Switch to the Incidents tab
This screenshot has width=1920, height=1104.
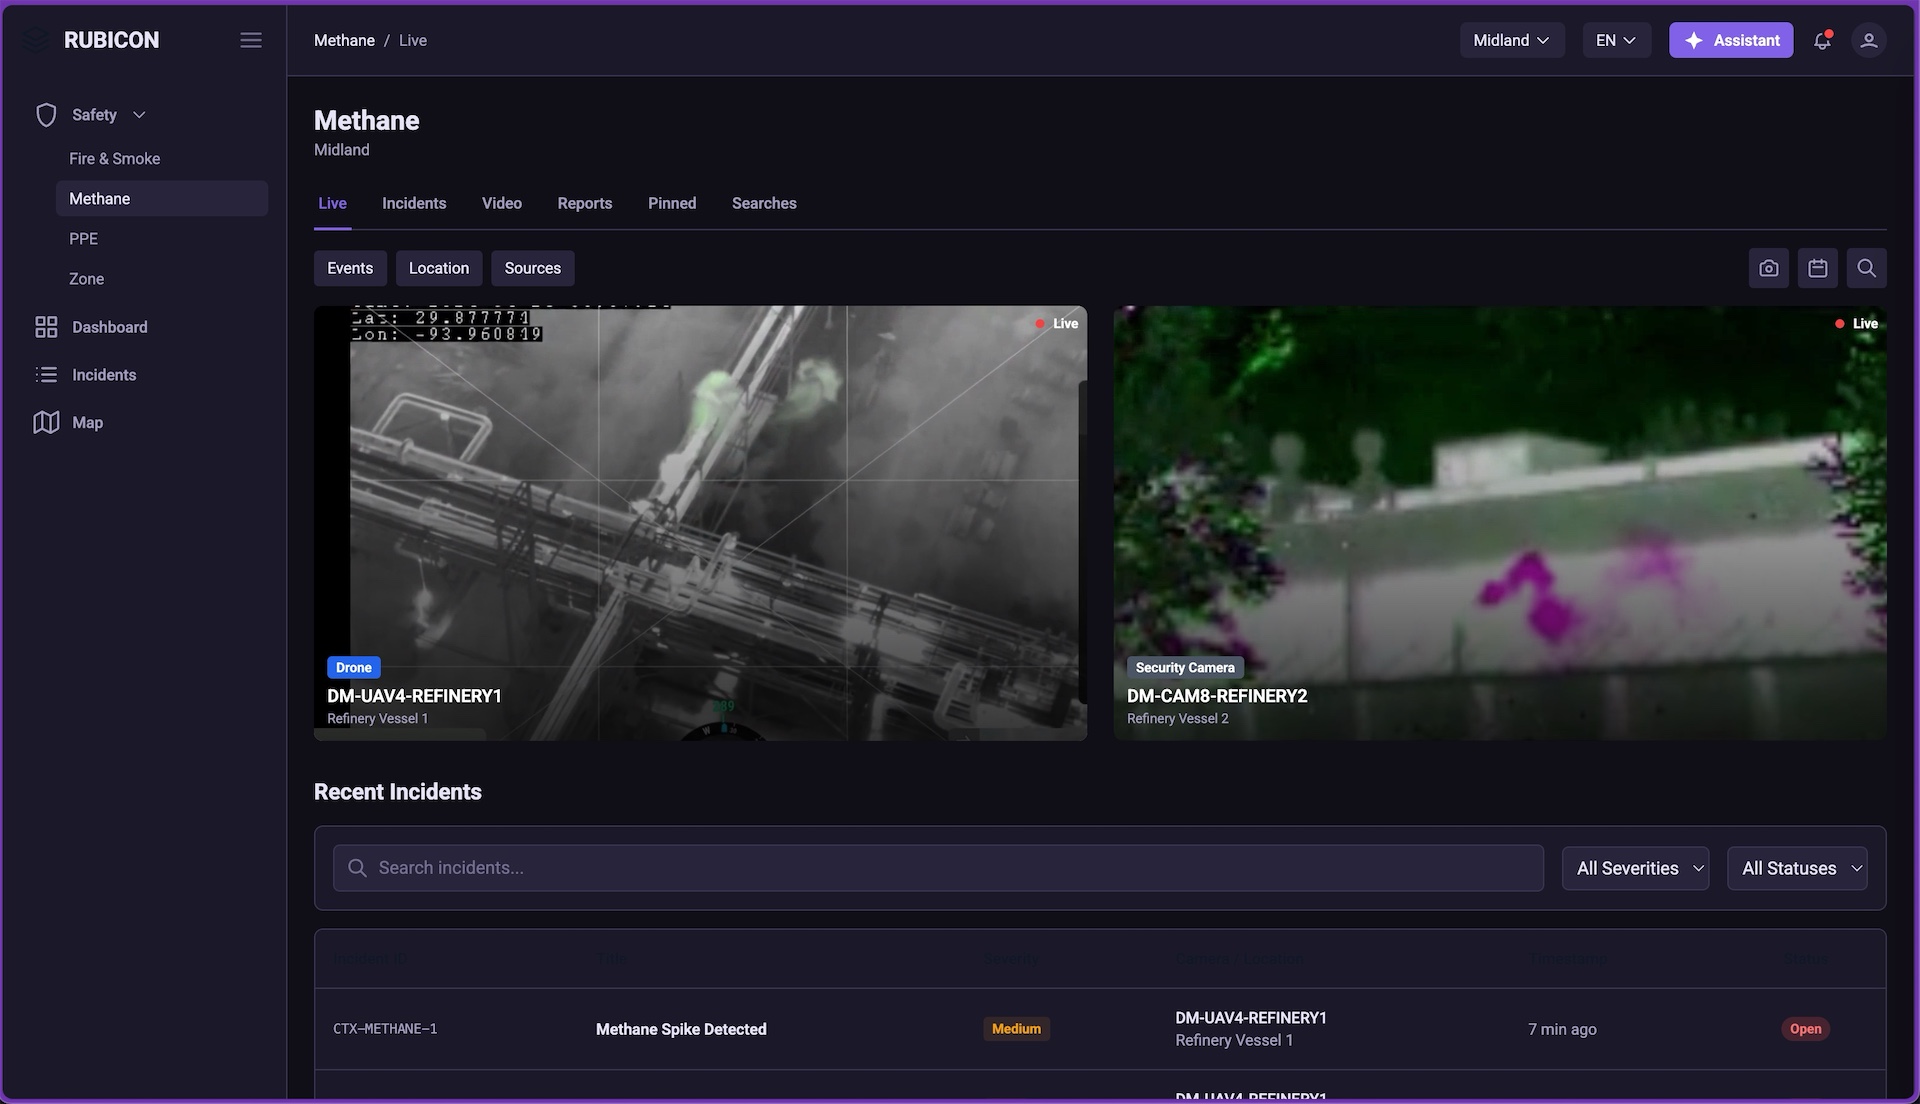click(x=414, y=203)
